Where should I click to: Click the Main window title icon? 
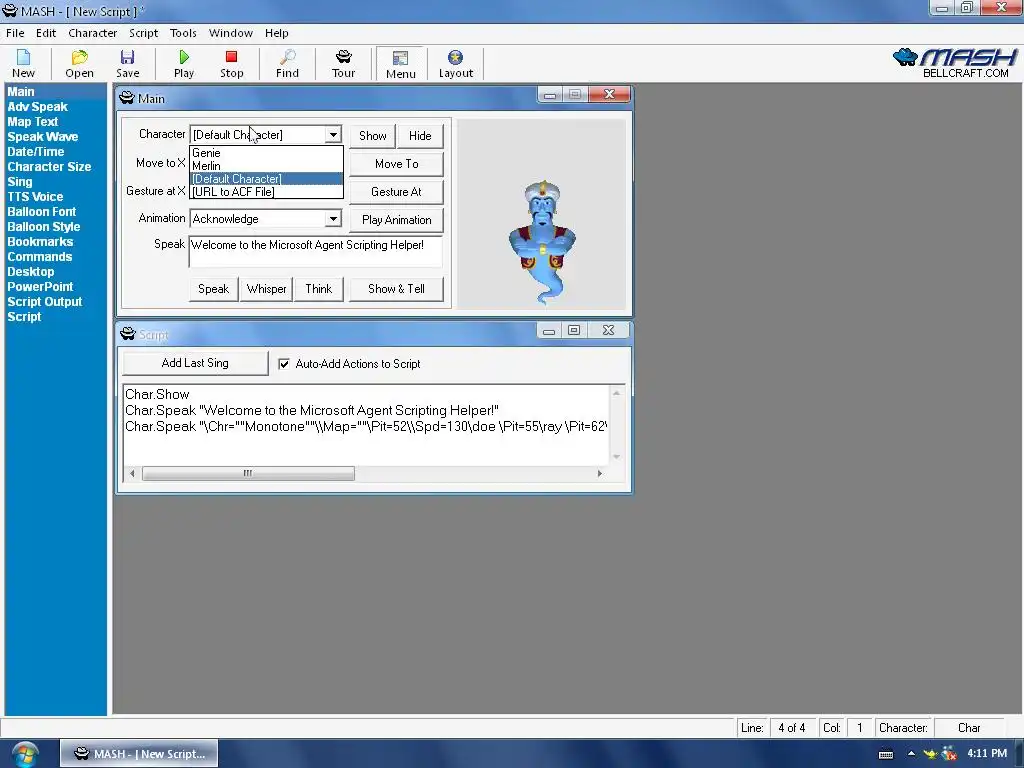coord(127,99)
